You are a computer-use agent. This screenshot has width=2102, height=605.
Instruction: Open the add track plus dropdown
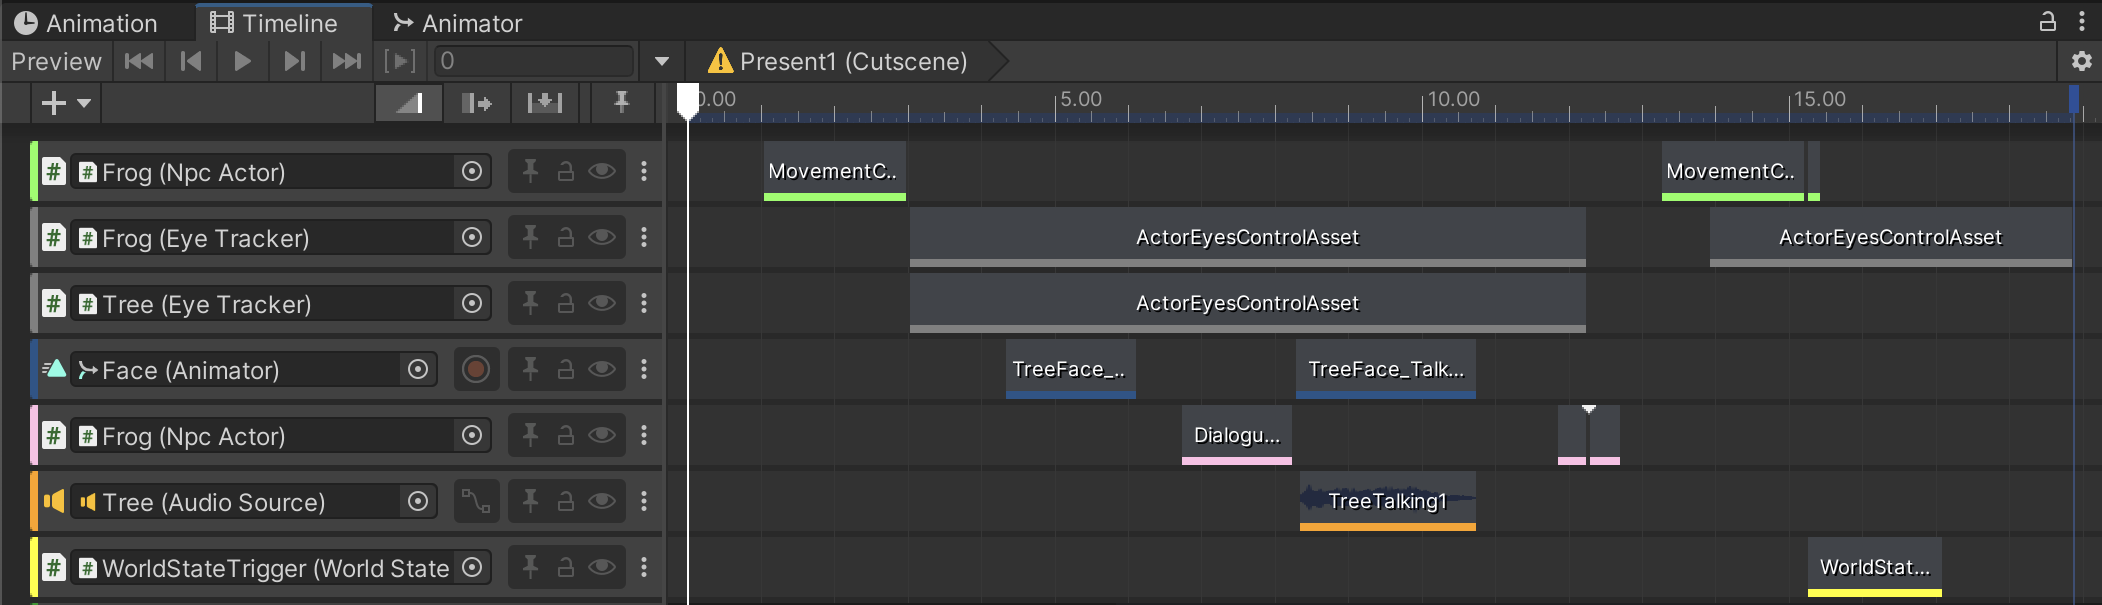(x=66, y=102)
